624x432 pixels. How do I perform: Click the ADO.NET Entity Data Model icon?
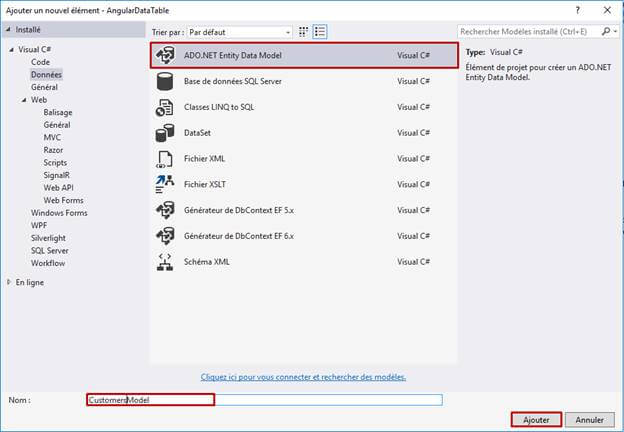(x=165, y=55)
